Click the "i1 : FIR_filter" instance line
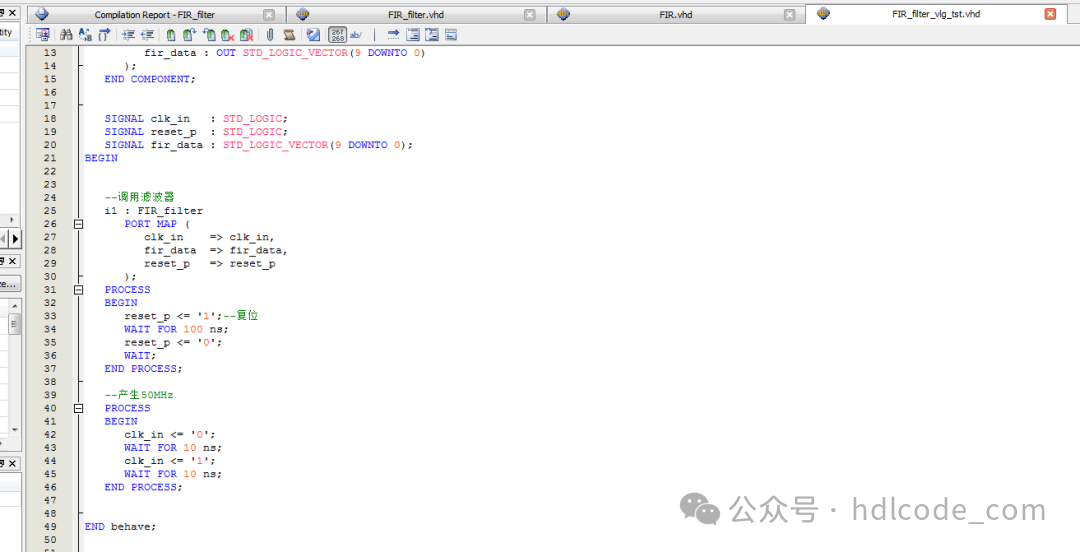Image resolution: width=1080 pixels, height=552 pixels. pyautogui.click(x=154, y=211)
